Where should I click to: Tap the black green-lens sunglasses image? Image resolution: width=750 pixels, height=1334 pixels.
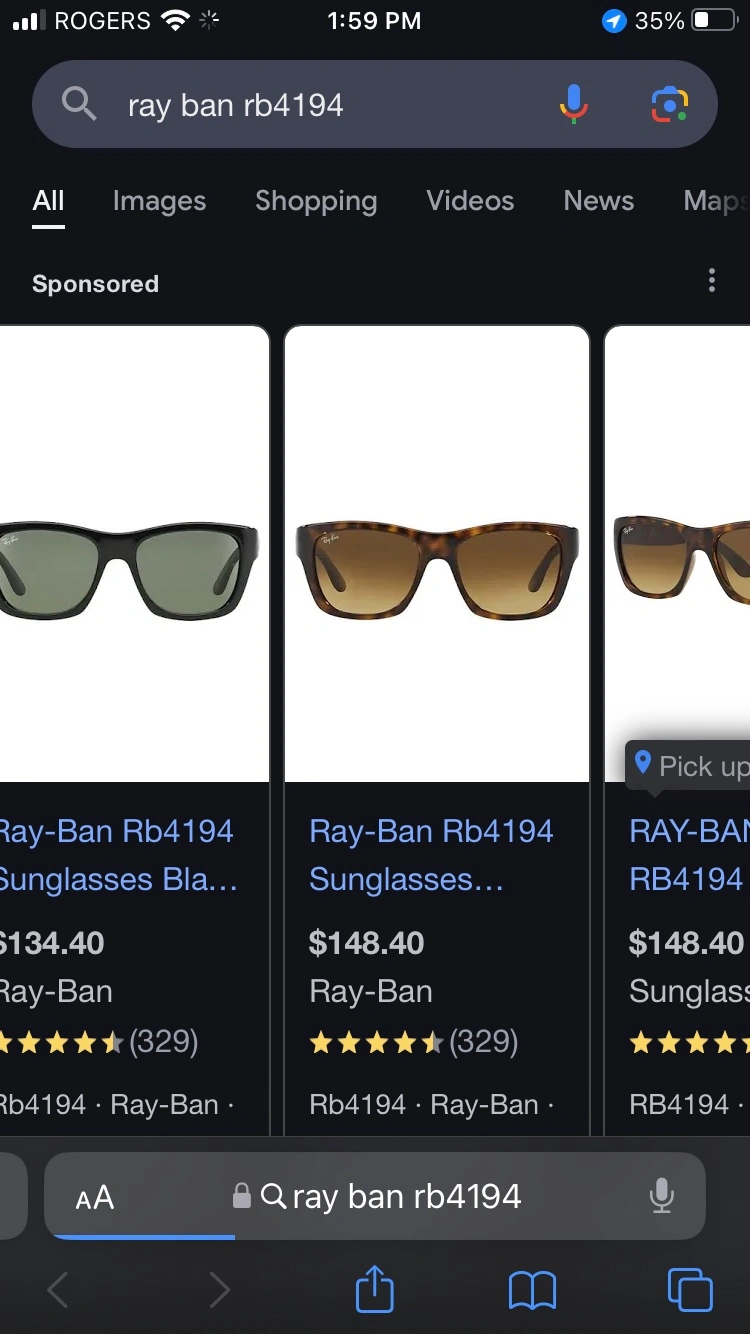pos(130,565)
